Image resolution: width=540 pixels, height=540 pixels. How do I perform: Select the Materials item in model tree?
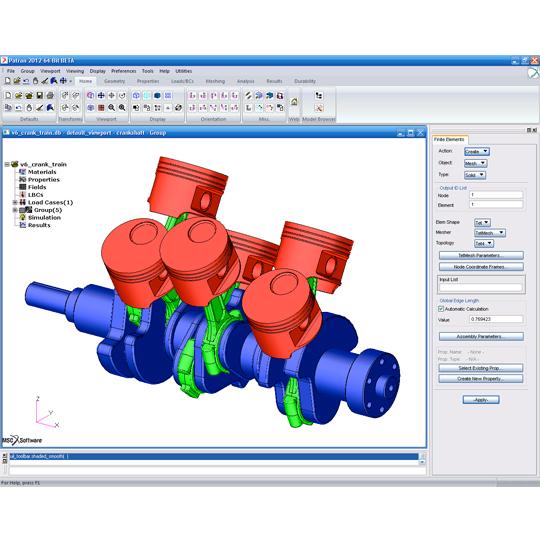(x=42, y=172)
